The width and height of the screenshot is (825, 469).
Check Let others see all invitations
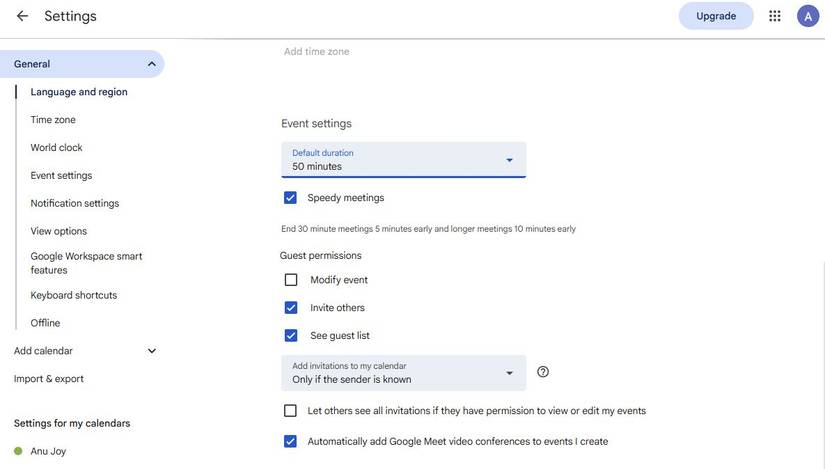290,411
